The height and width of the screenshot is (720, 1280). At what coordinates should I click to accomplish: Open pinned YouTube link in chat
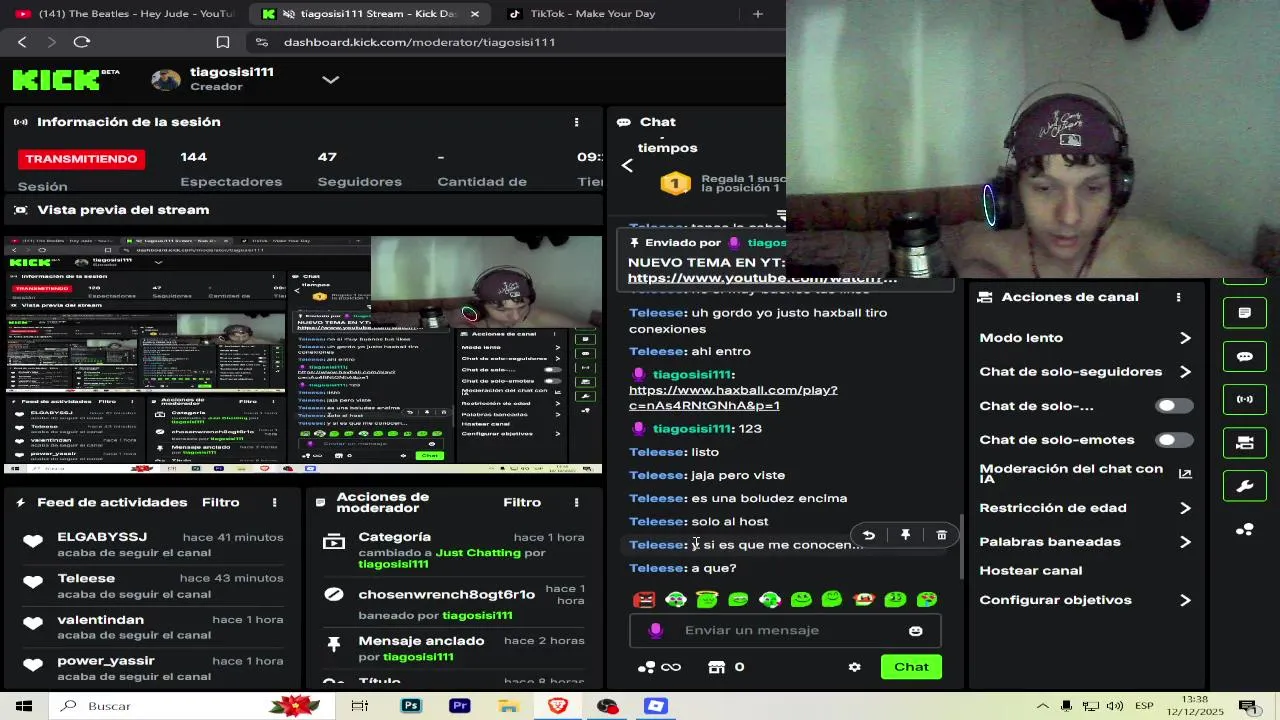point(762,278)
